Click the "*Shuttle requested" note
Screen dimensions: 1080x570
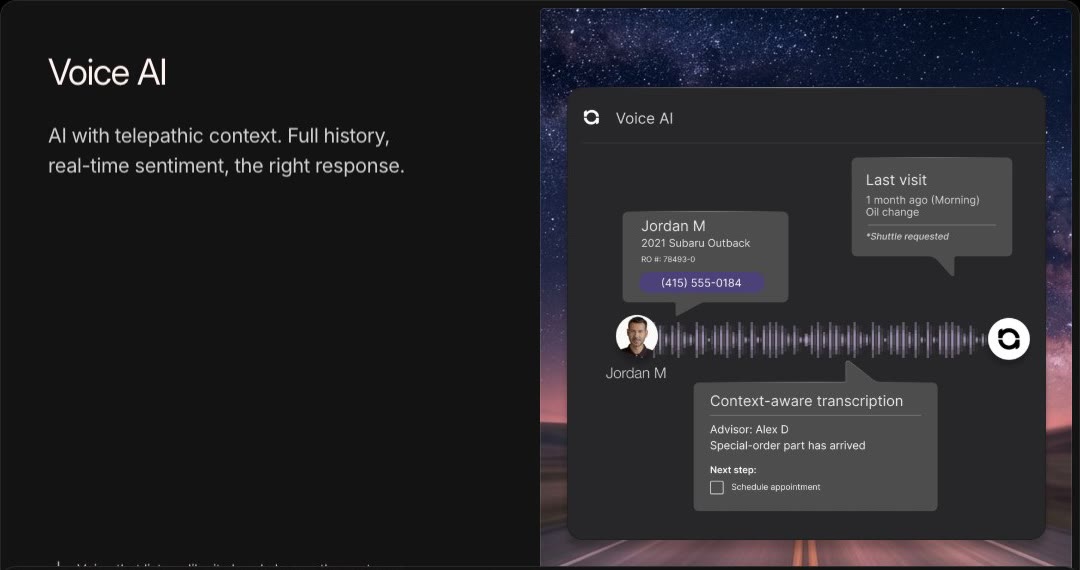pyautogui.click(x=907, y=236)
